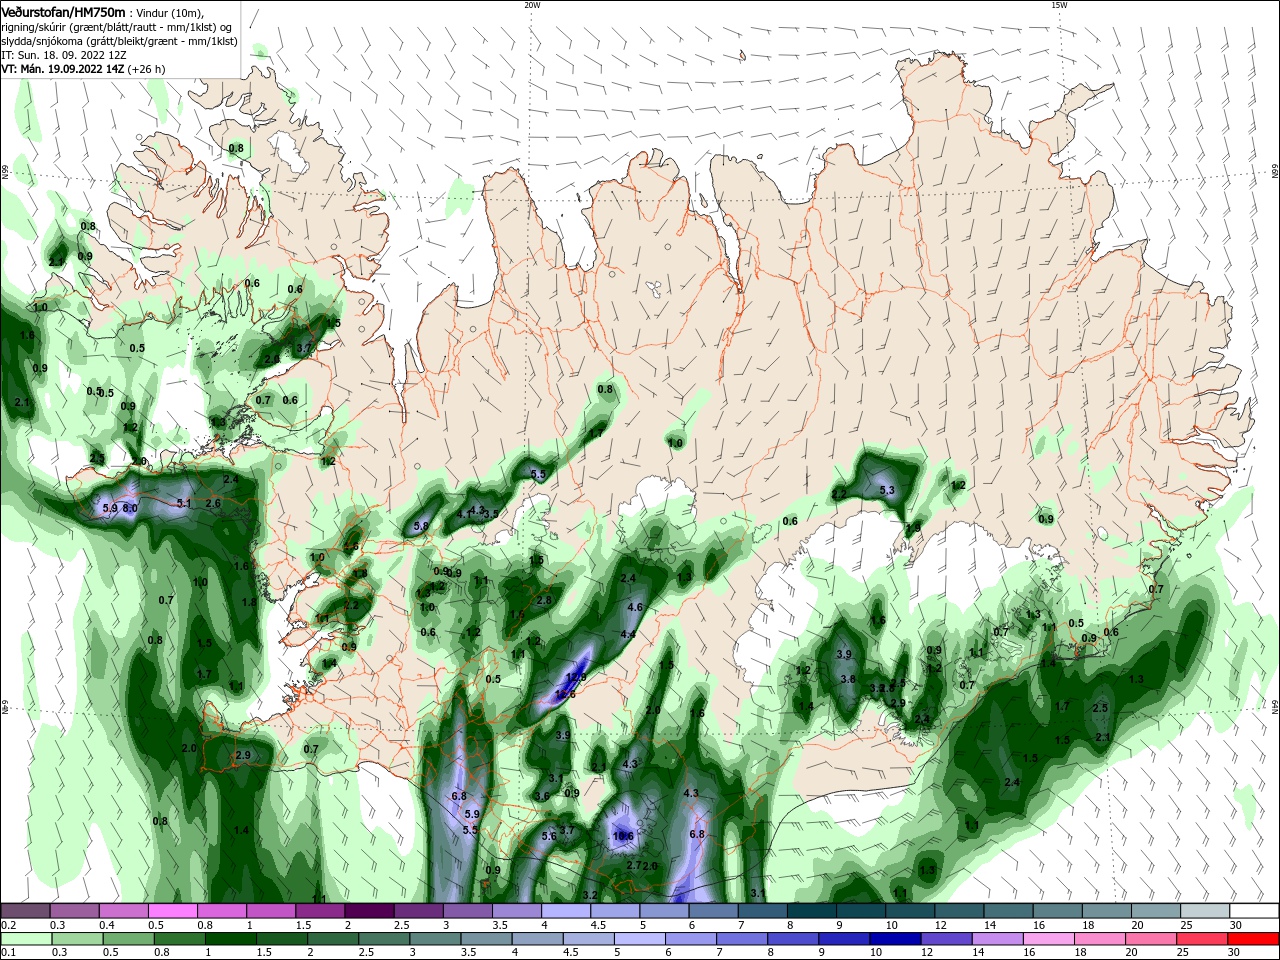Click the IT: Sun. 18. 09. 2022 12Z line
Screen dimensions: 1280x960
point(64,55)
